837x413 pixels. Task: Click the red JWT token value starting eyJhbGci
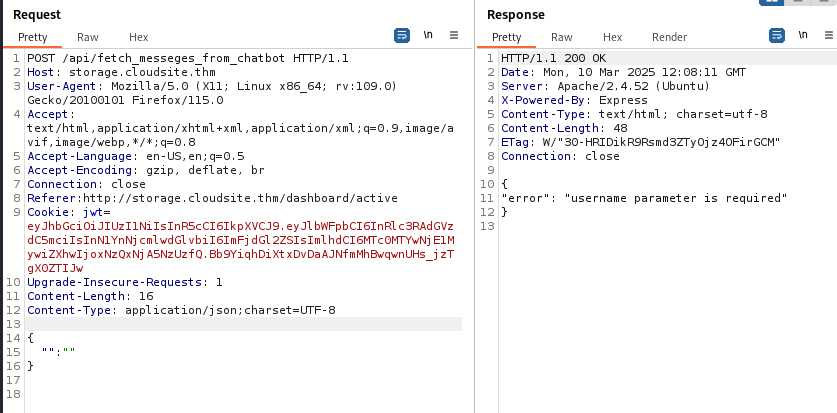pyautogui.click(x=241, y=247)
